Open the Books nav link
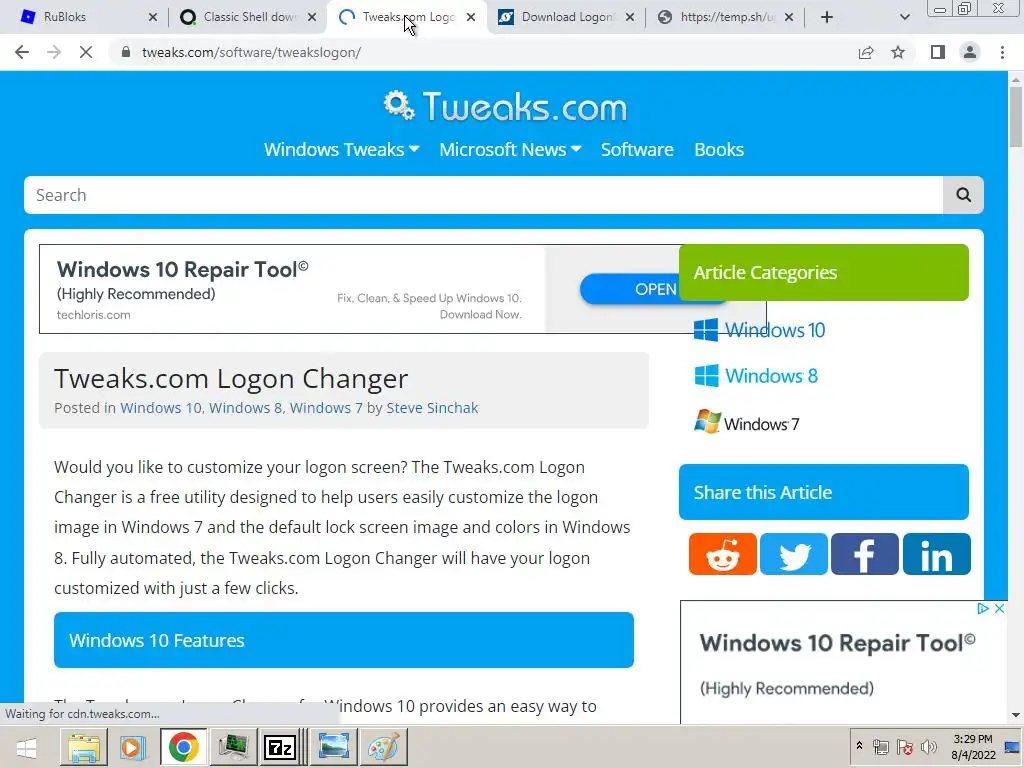Screen dimensions: 1024x768 (x=719, y=150)
